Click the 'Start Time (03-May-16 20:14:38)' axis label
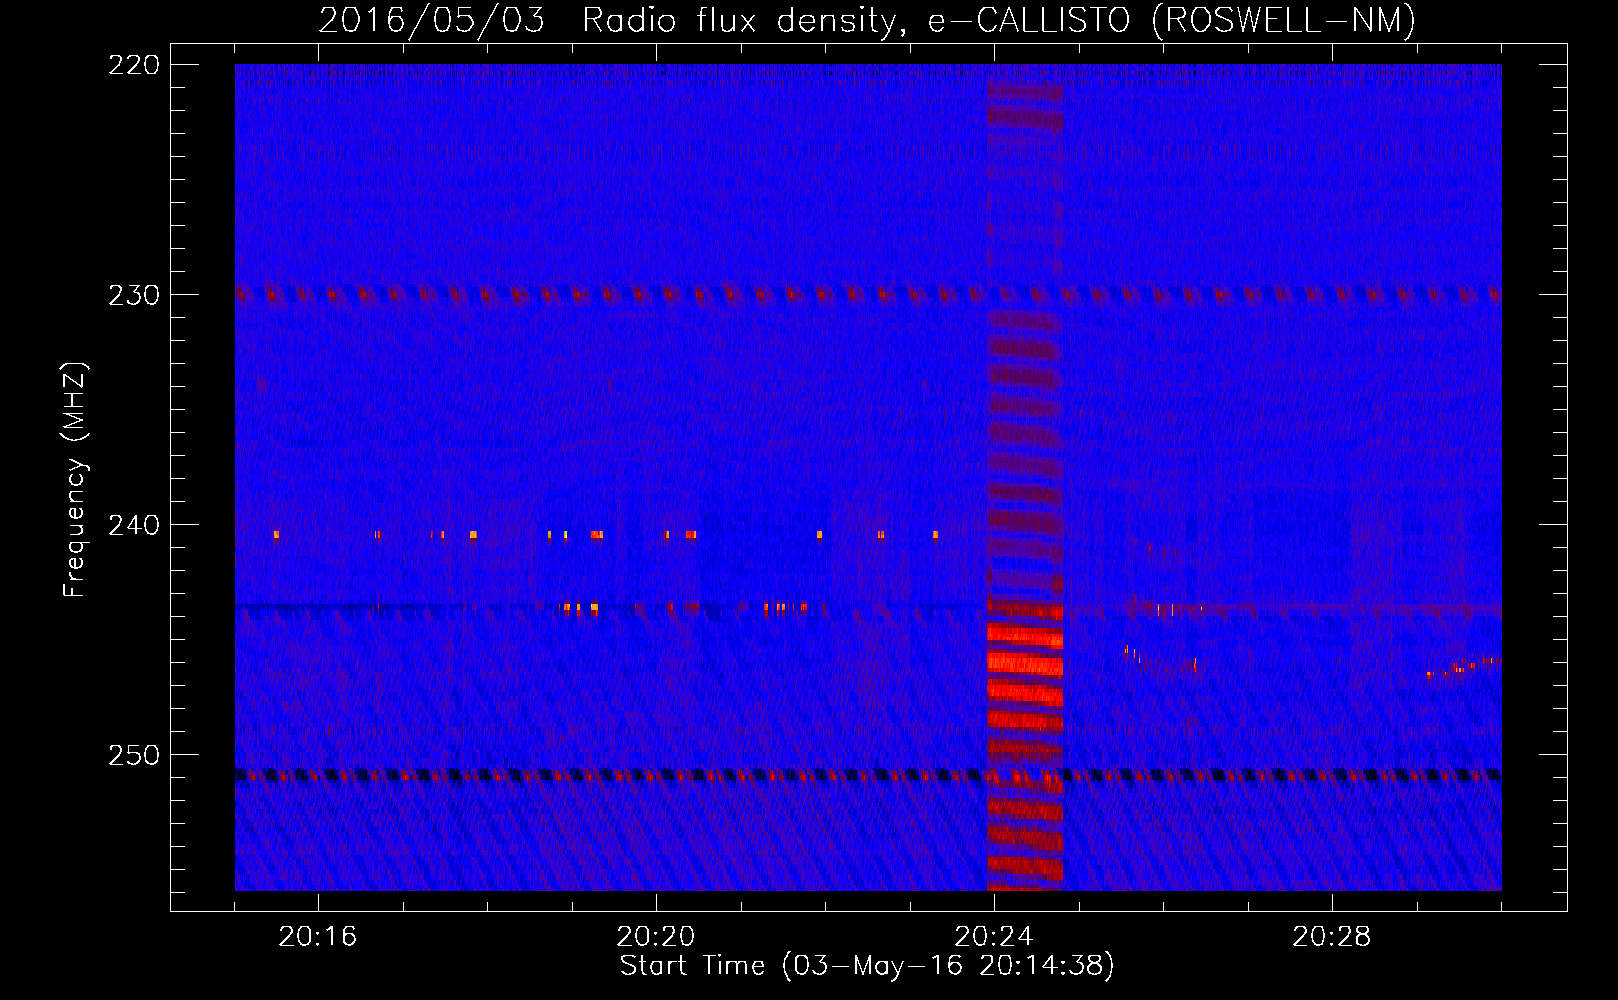The height and width of the screenshot is (1000, 1618). click(867, 966)
